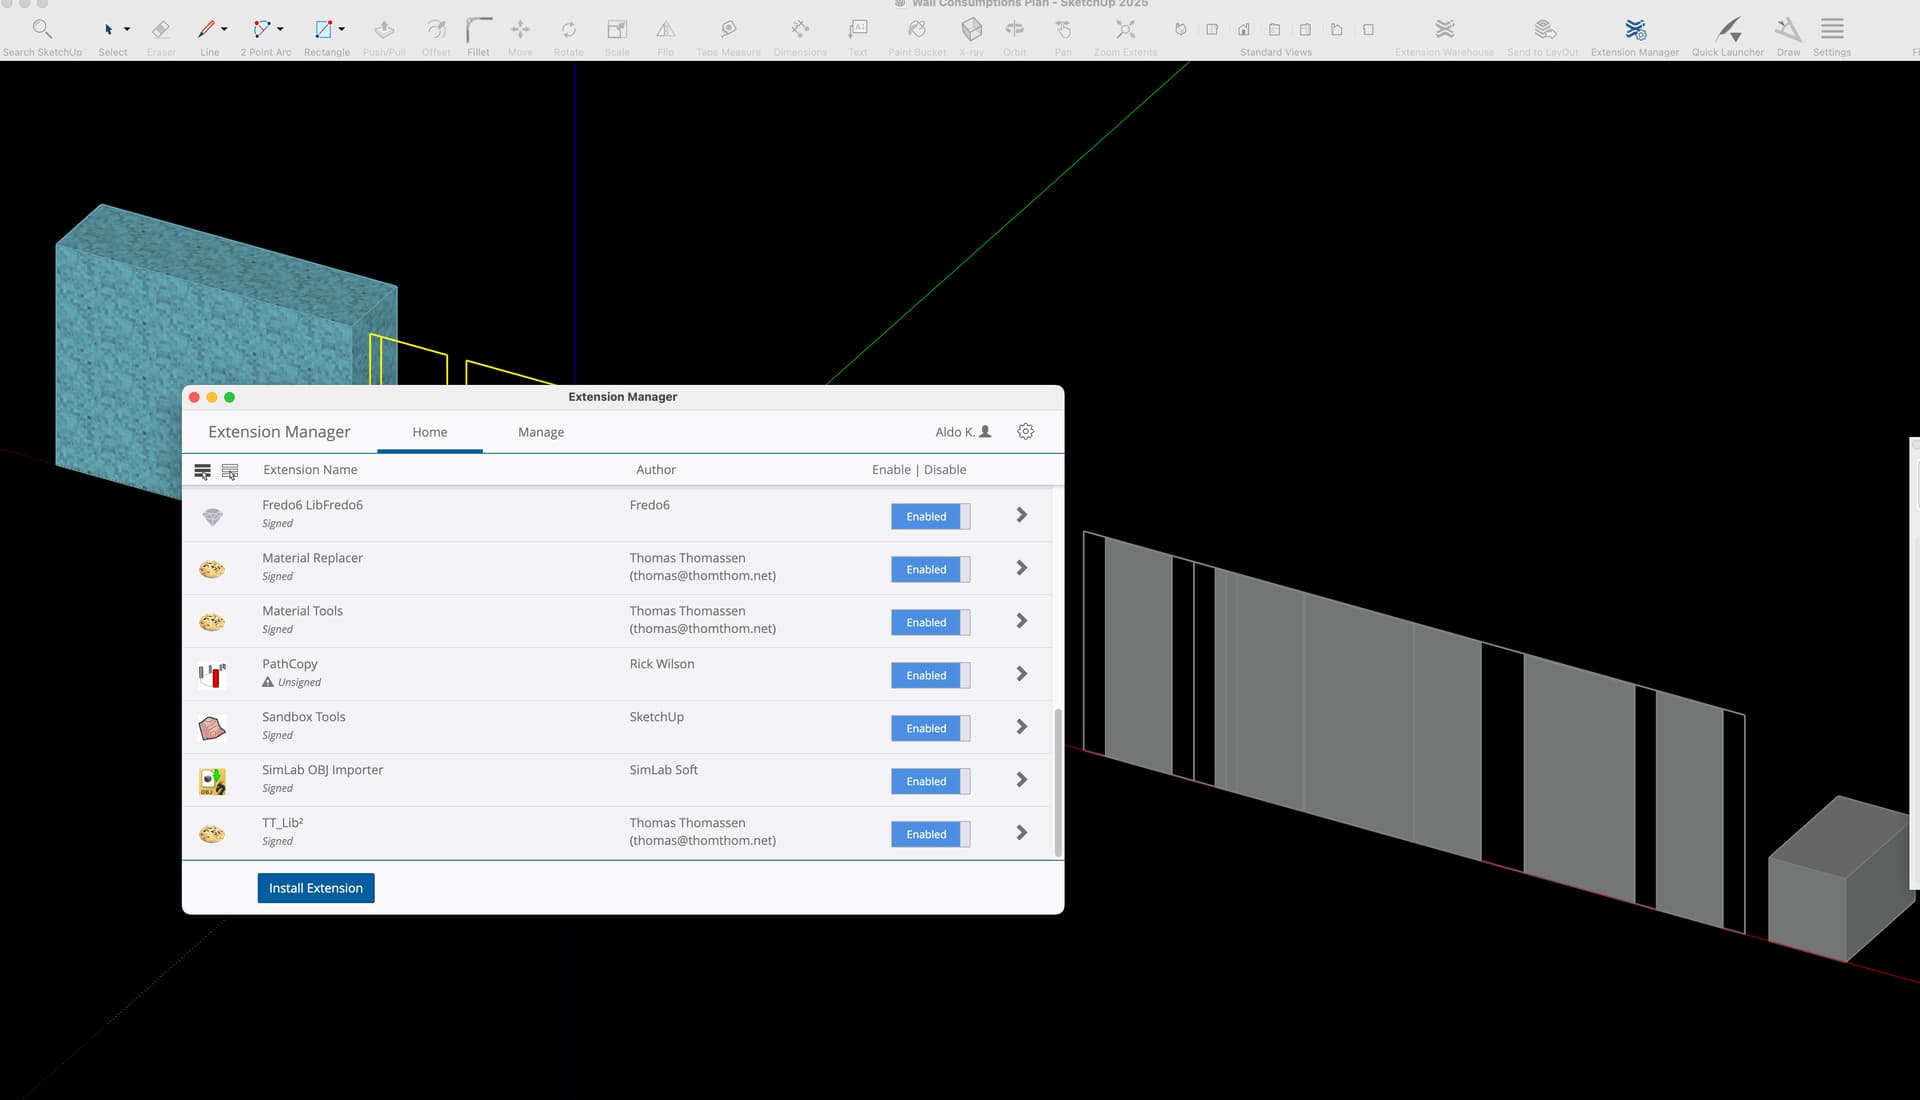Toggle Sandbox Tools Enabled switch
The image size is (1920, 1100).
coord(930,728)
